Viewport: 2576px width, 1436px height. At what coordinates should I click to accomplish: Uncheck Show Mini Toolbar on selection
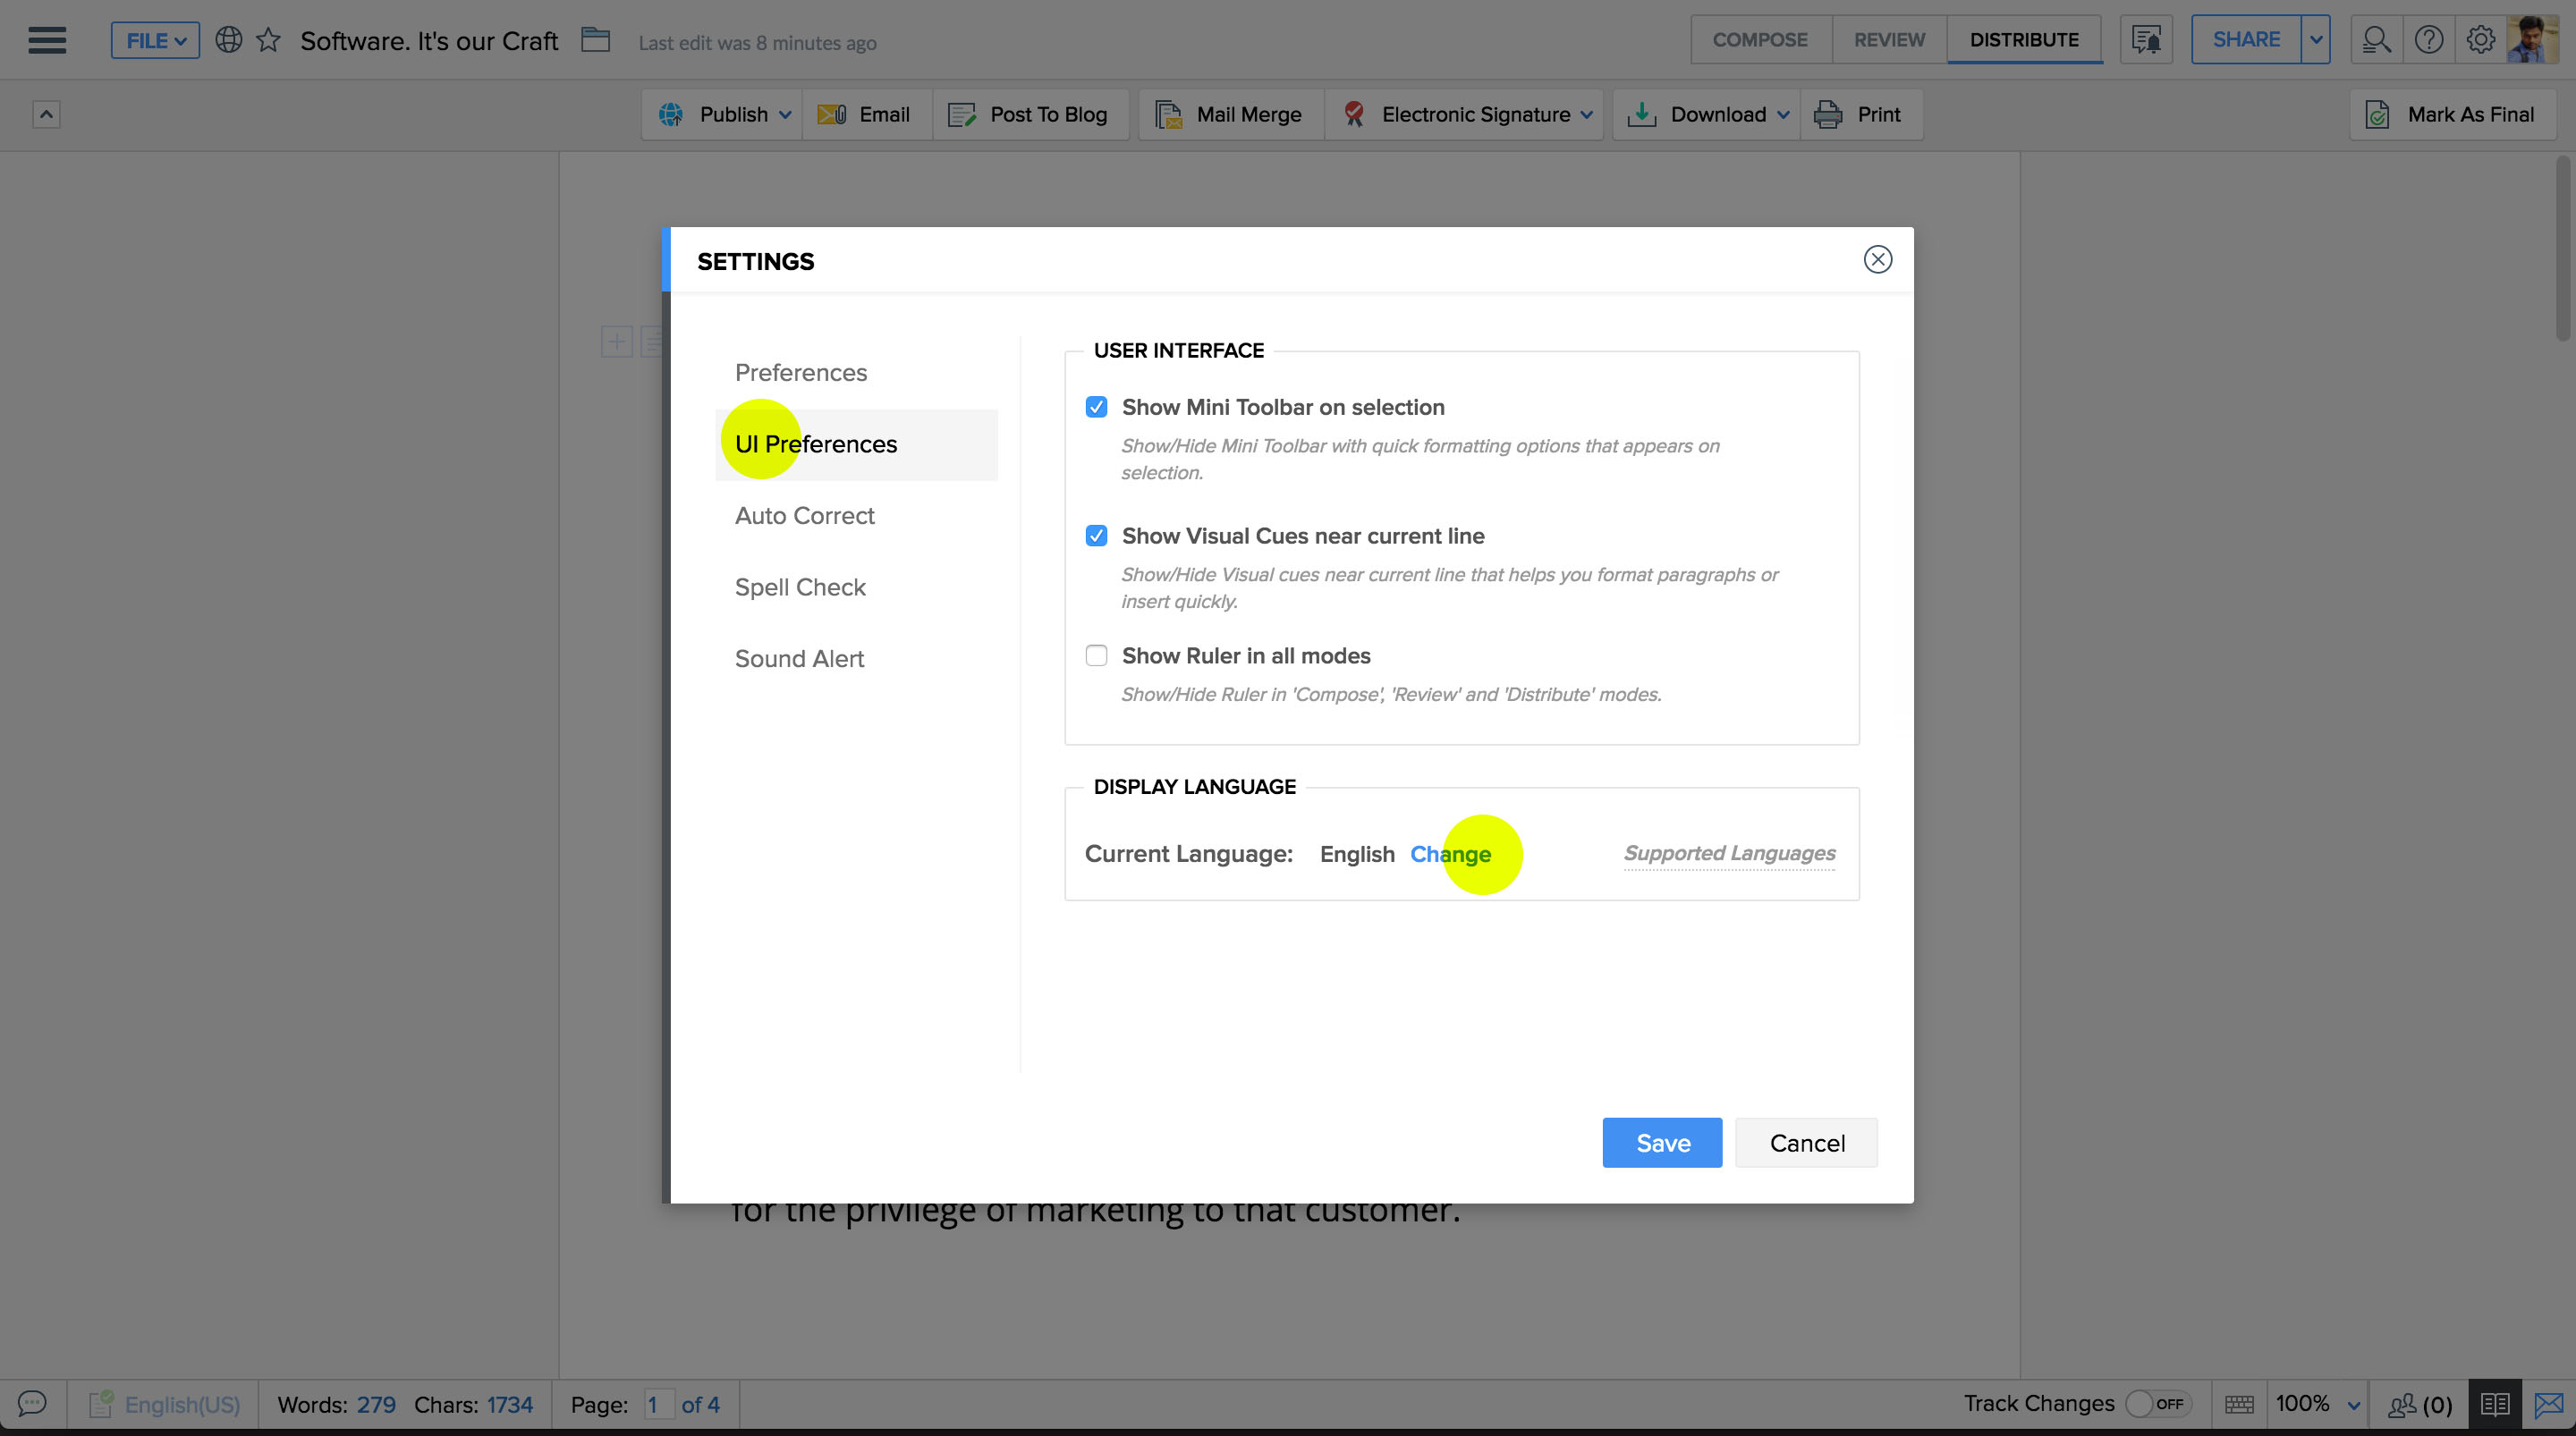coord(1096,407)
